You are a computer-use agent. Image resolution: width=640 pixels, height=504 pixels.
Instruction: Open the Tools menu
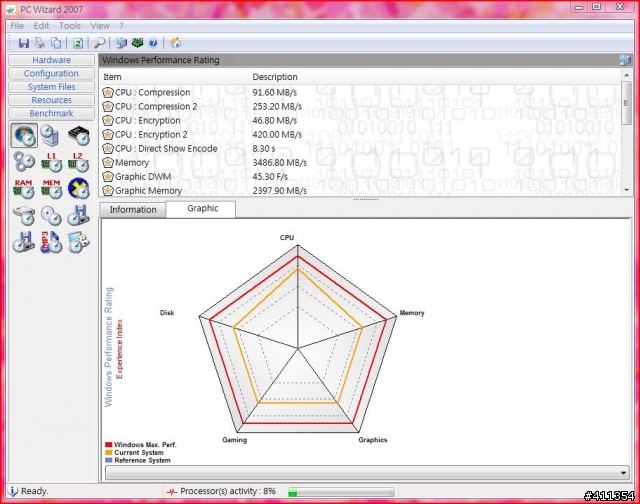(70, 26)
